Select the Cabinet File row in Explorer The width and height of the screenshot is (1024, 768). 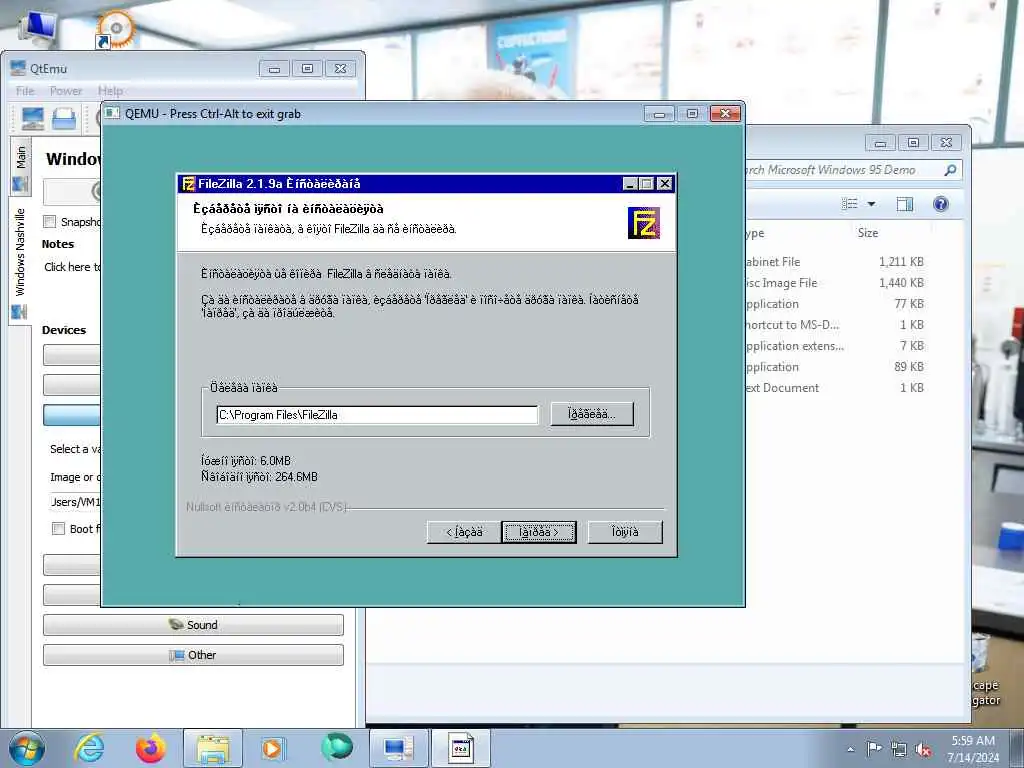(x=836, y=262)
